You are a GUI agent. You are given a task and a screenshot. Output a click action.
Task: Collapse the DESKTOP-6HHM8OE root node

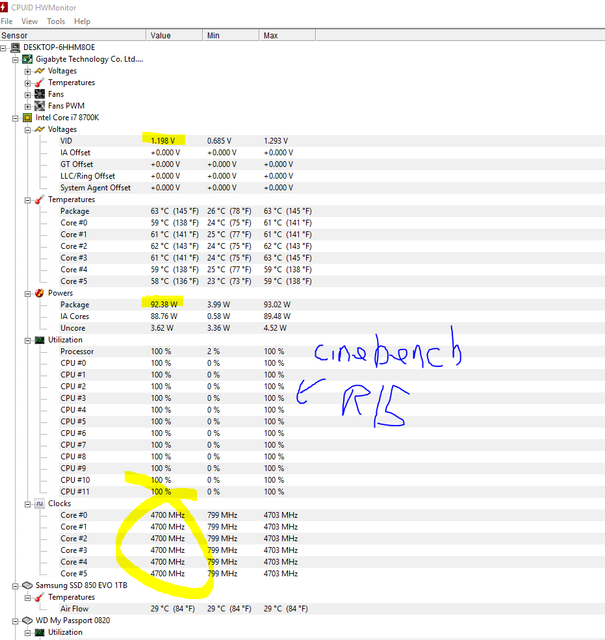tap(3, 48)
